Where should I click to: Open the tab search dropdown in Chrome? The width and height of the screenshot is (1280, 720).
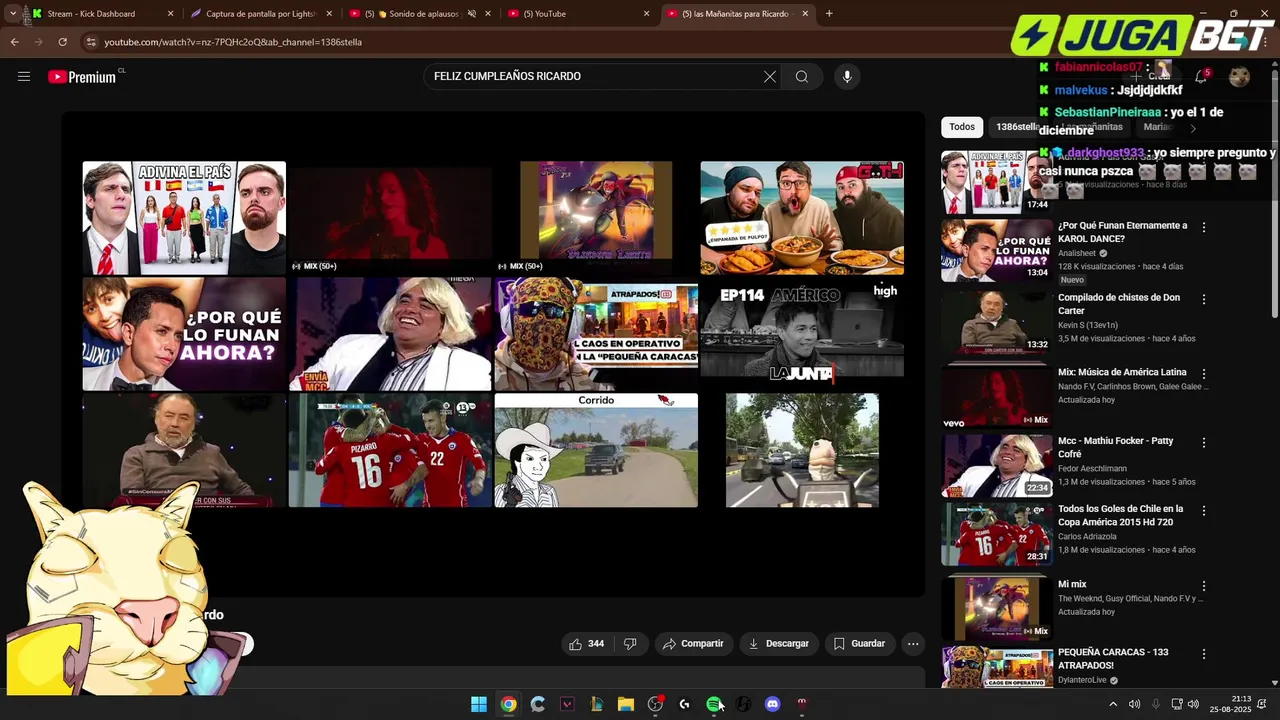coord(12,14)
